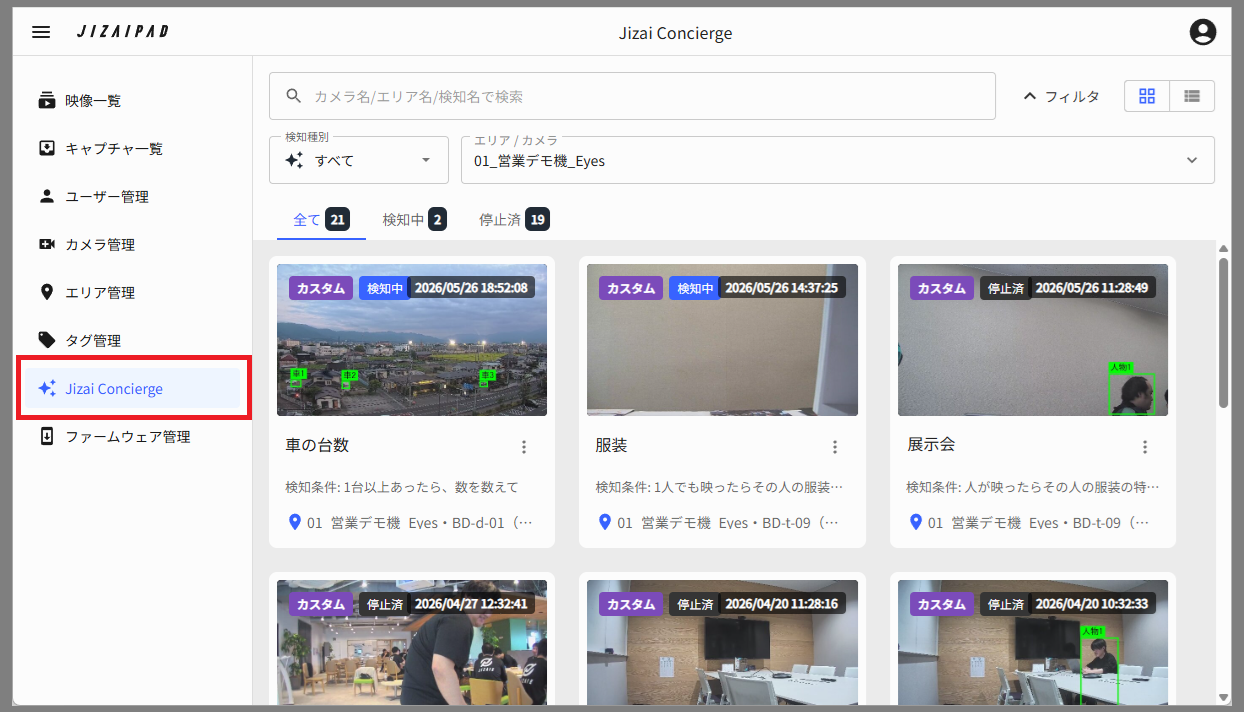Click the Jizai Concierge sparkle icon in sidebar

point(47,388)
